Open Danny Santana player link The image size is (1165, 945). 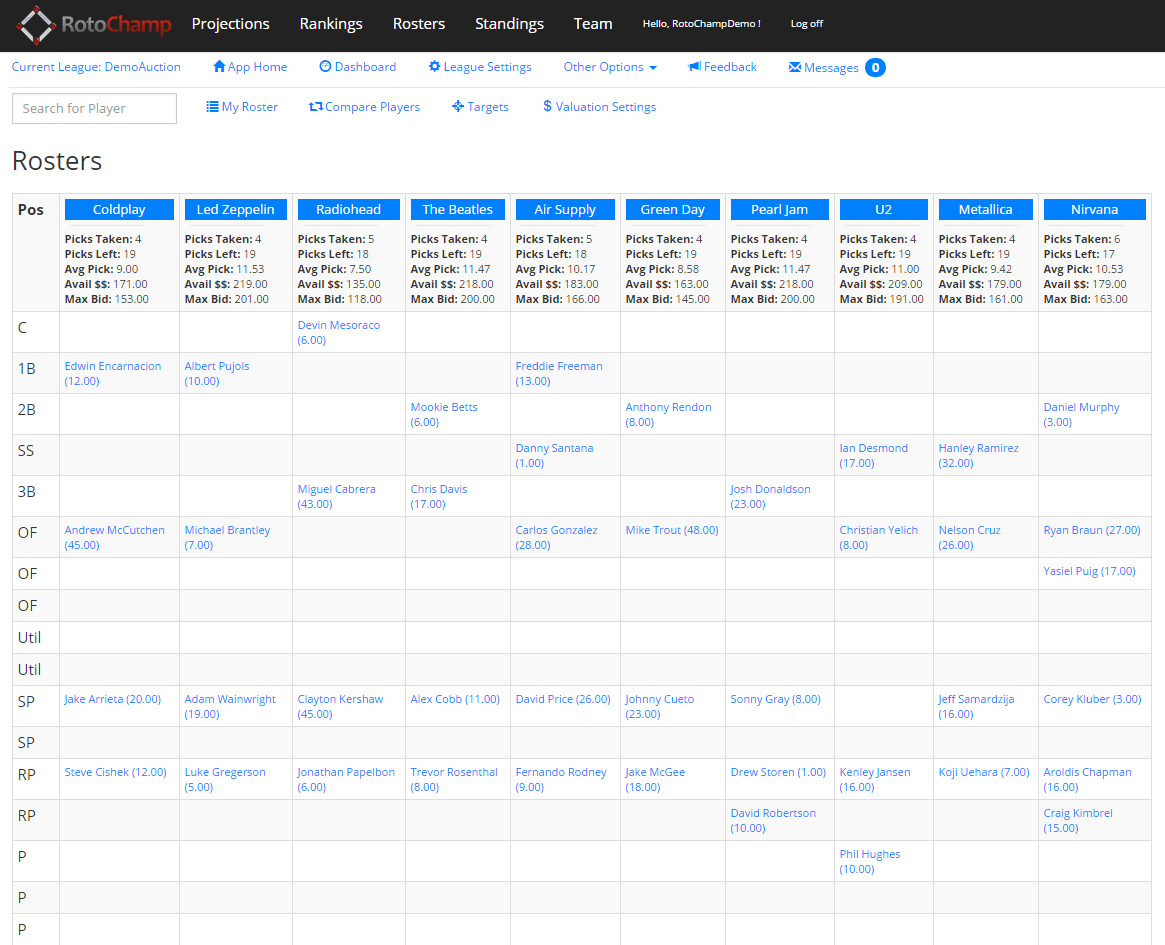tap(554, 455)
